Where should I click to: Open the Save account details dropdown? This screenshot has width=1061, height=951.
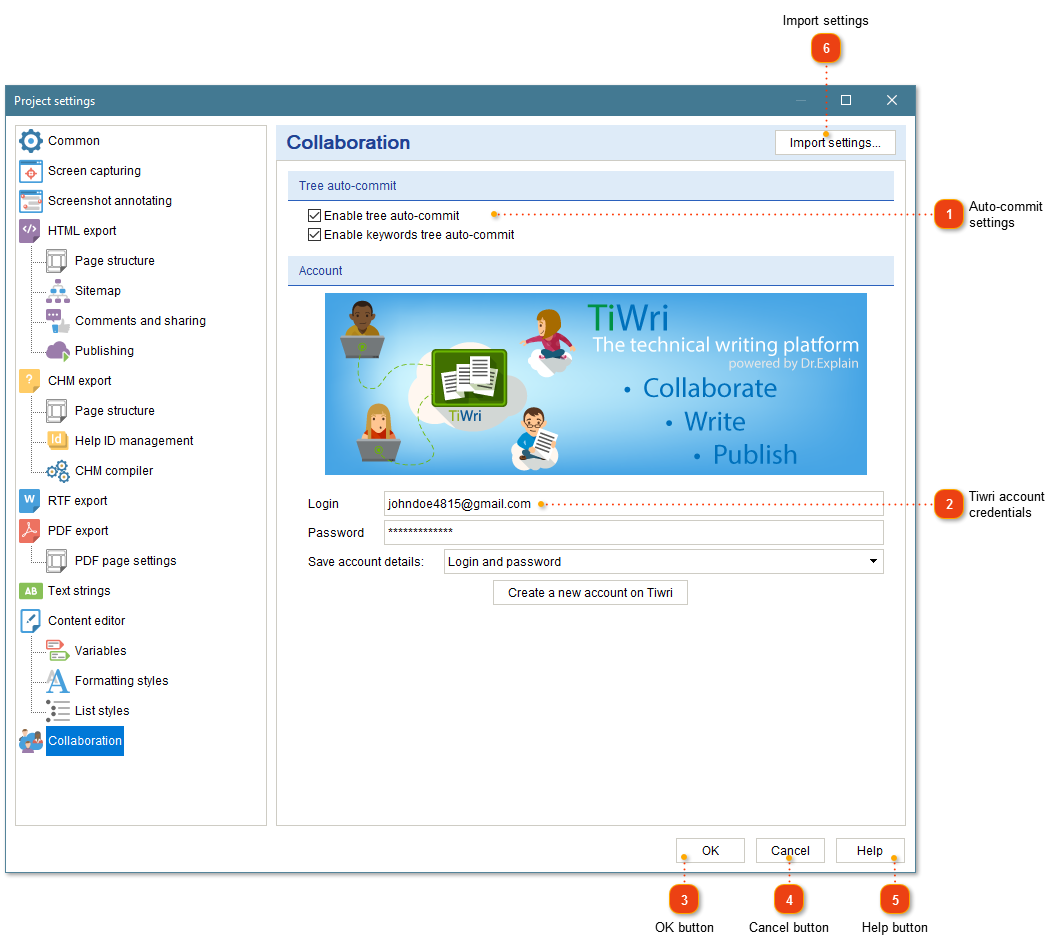tap(663, 561)
